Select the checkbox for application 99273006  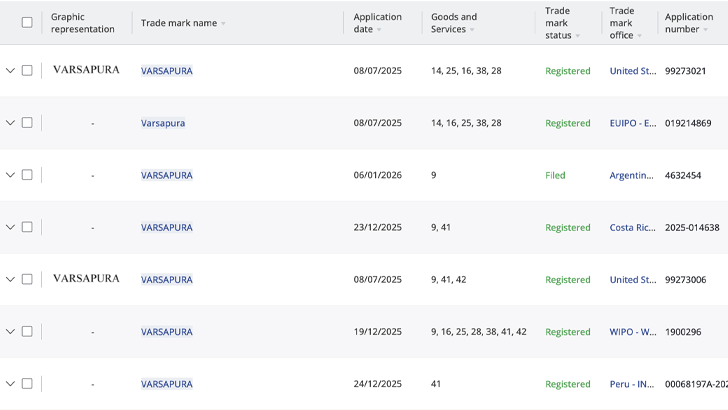(27, 279)
